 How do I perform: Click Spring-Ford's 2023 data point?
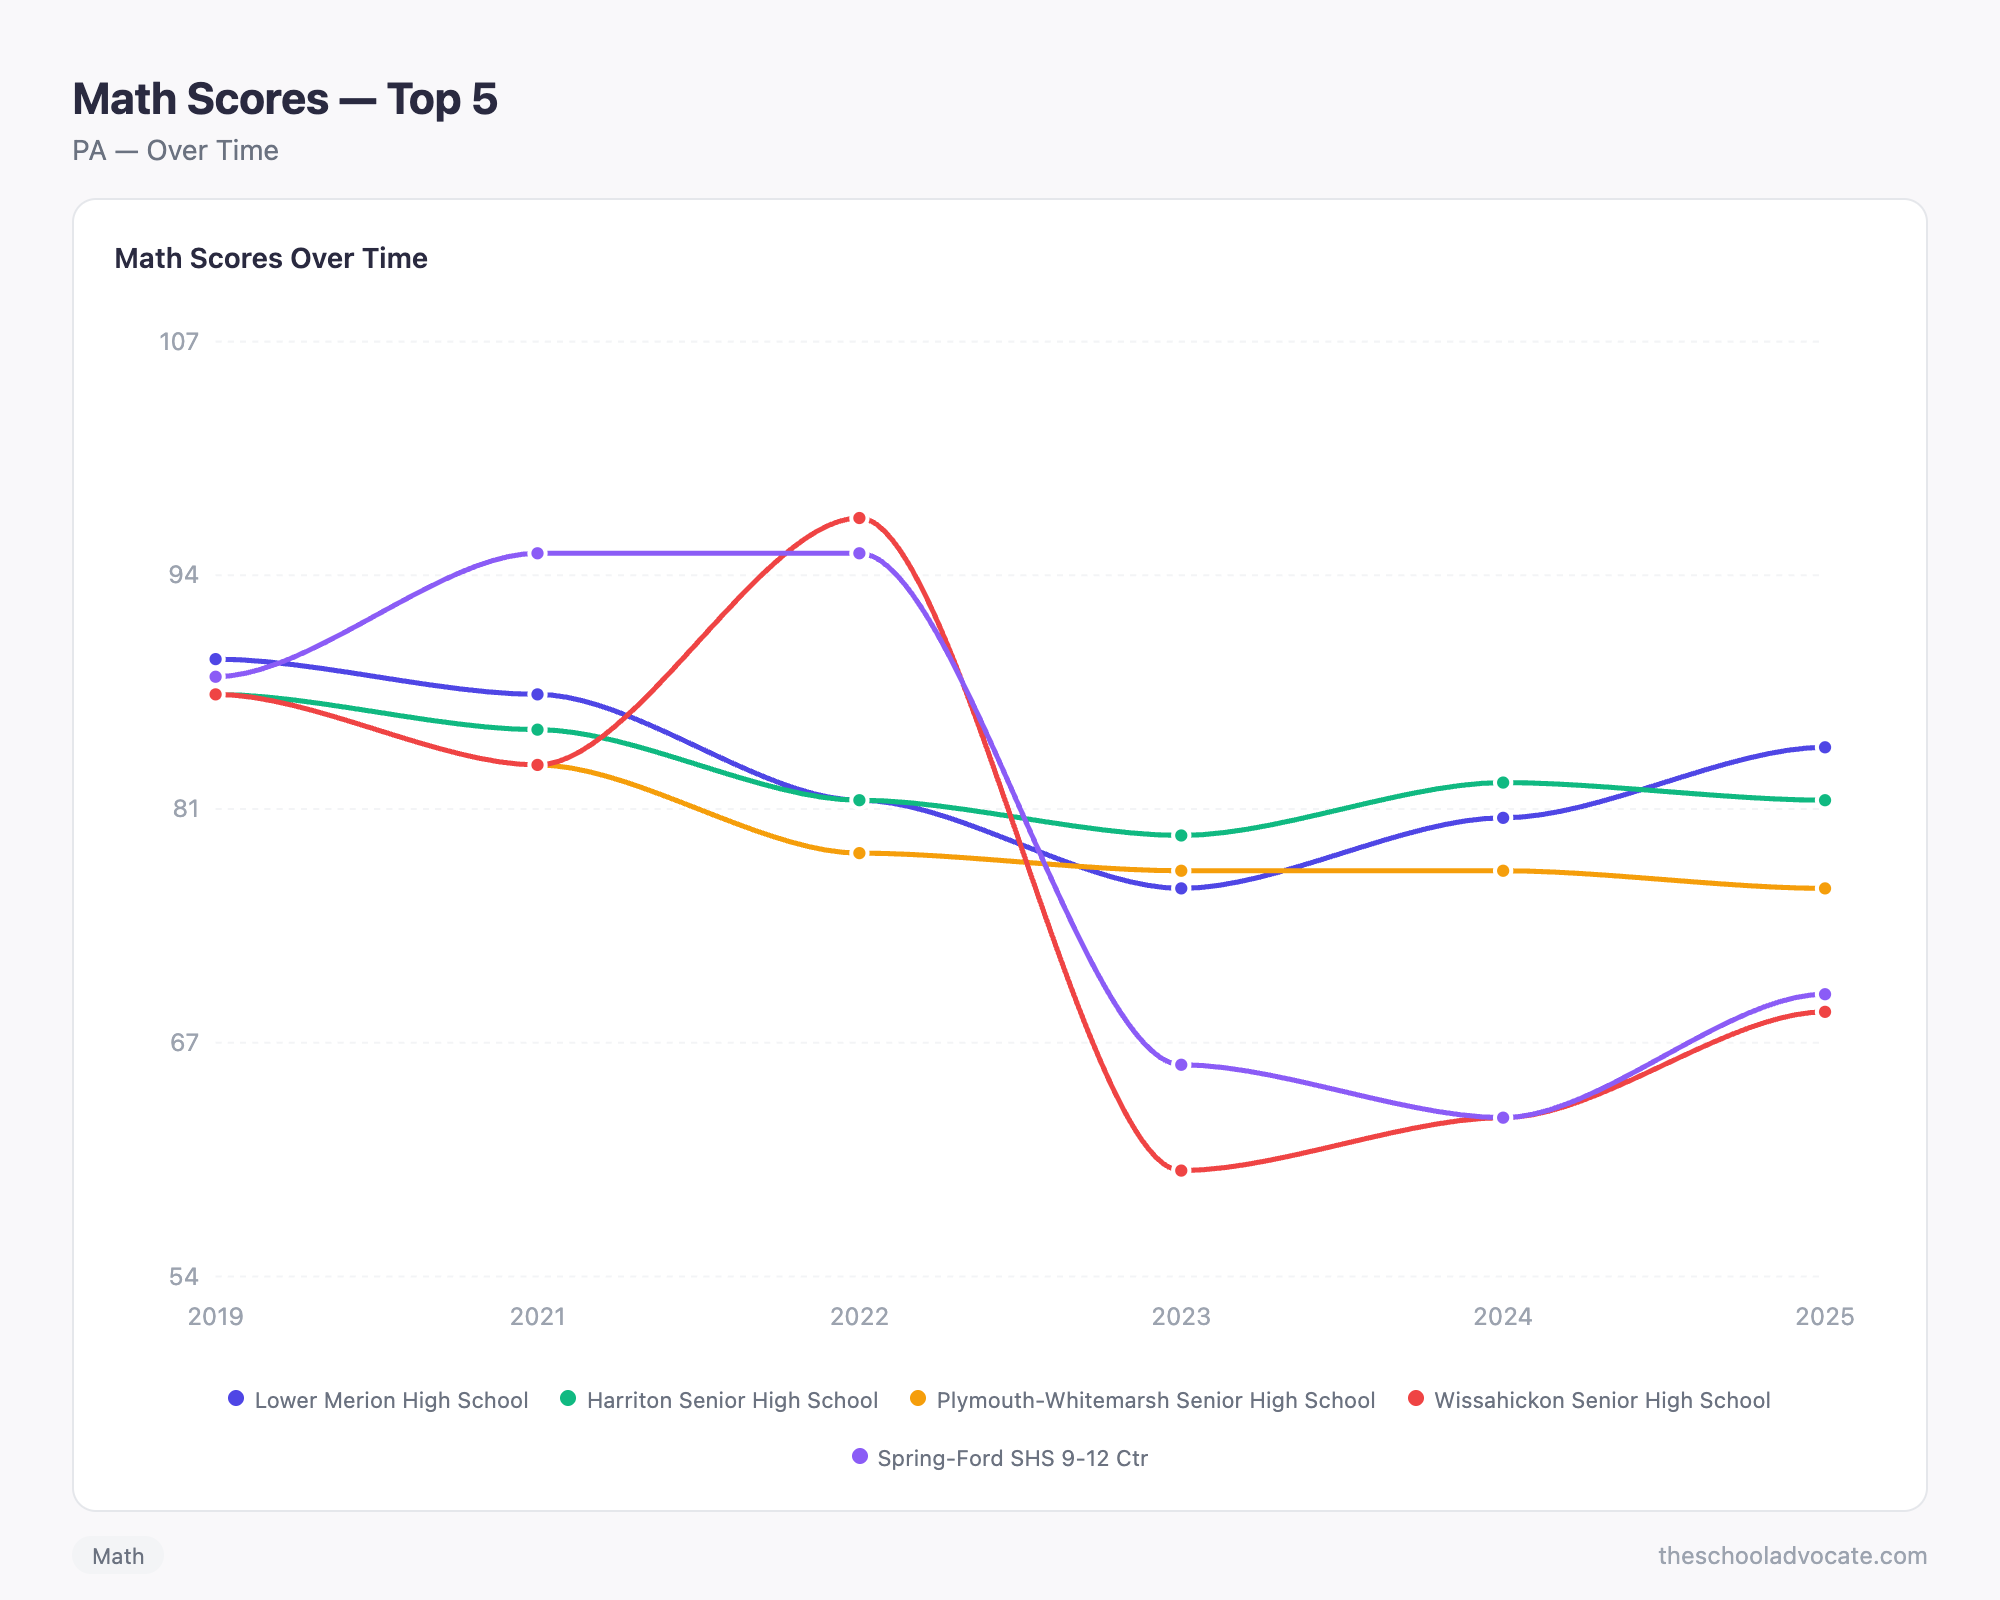tap(1181, 1065)
